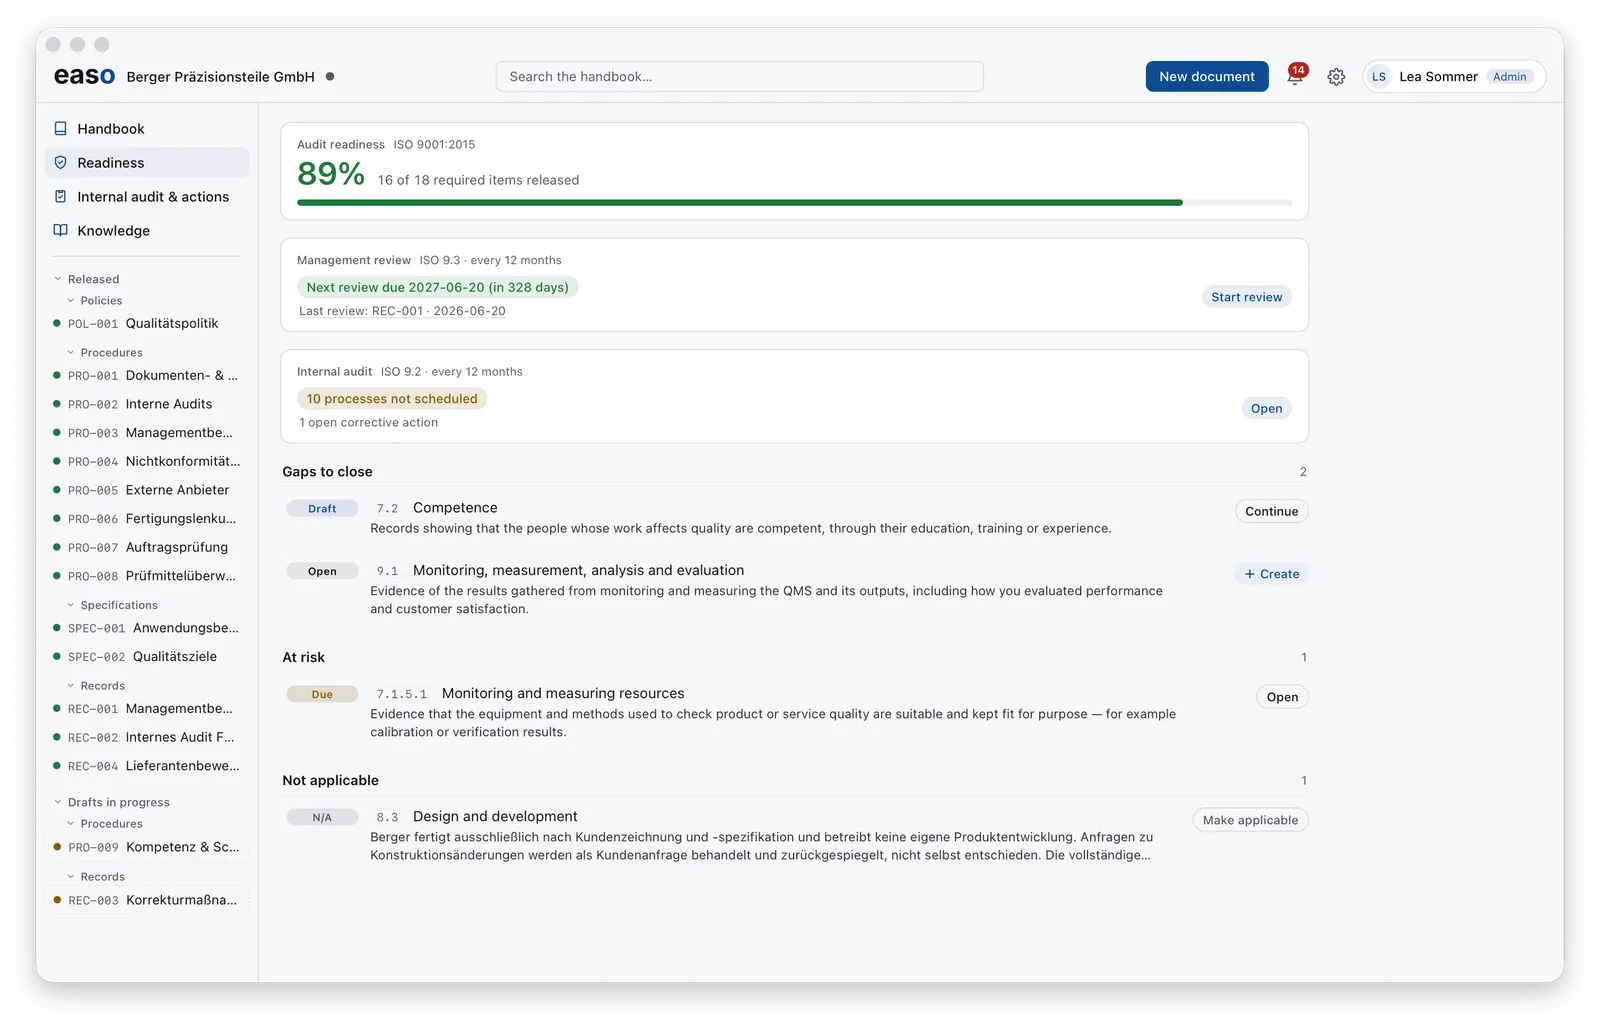The width and height of the screenshot is (1600, 1027).
Task: Collapse Procedures under Drafts in progress
Action: (105, 824)
